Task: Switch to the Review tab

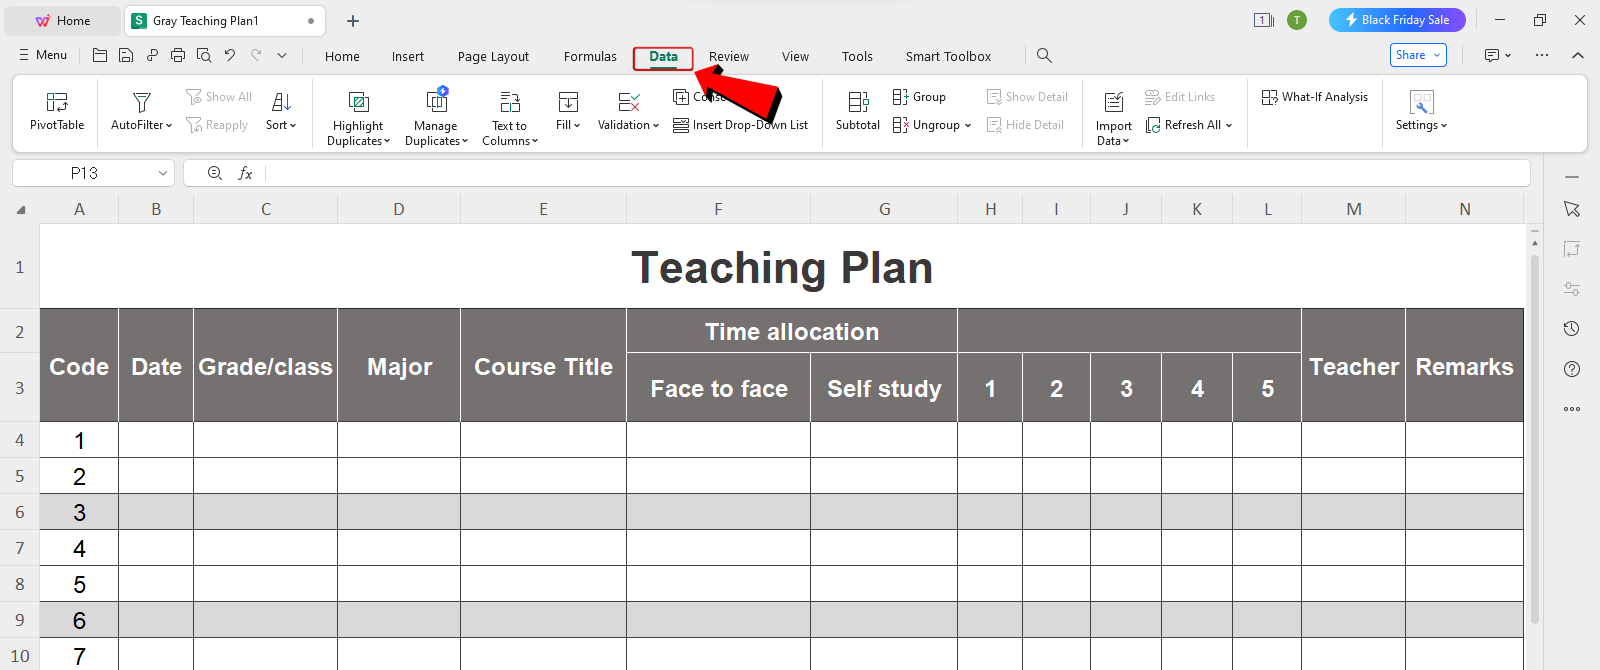Action: click(x=729, y=56)
